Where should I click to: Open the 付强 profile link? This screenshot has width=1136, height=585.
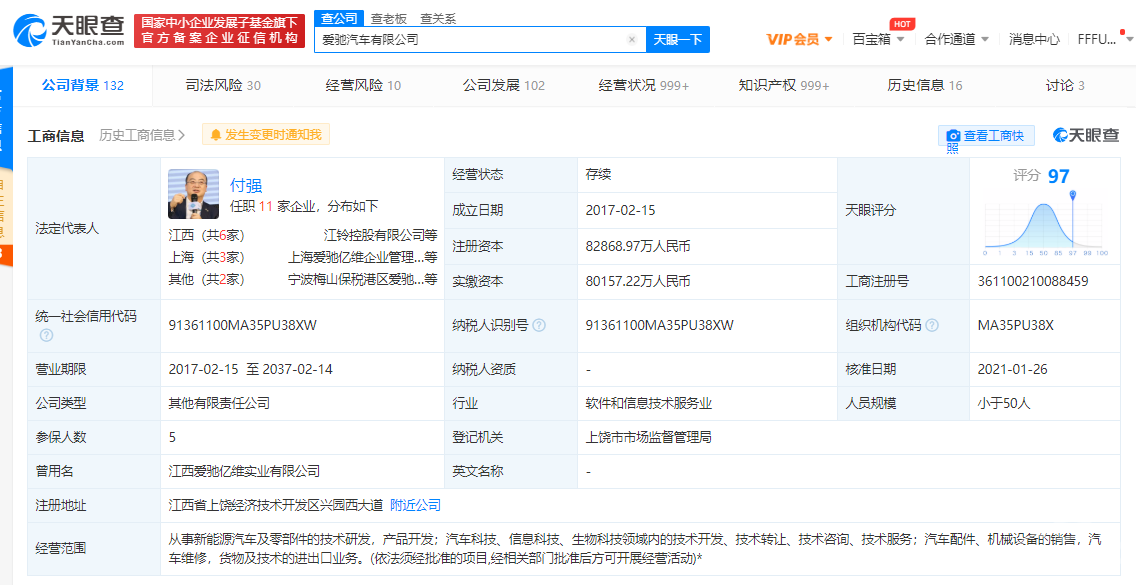click(x=246, y=186)
